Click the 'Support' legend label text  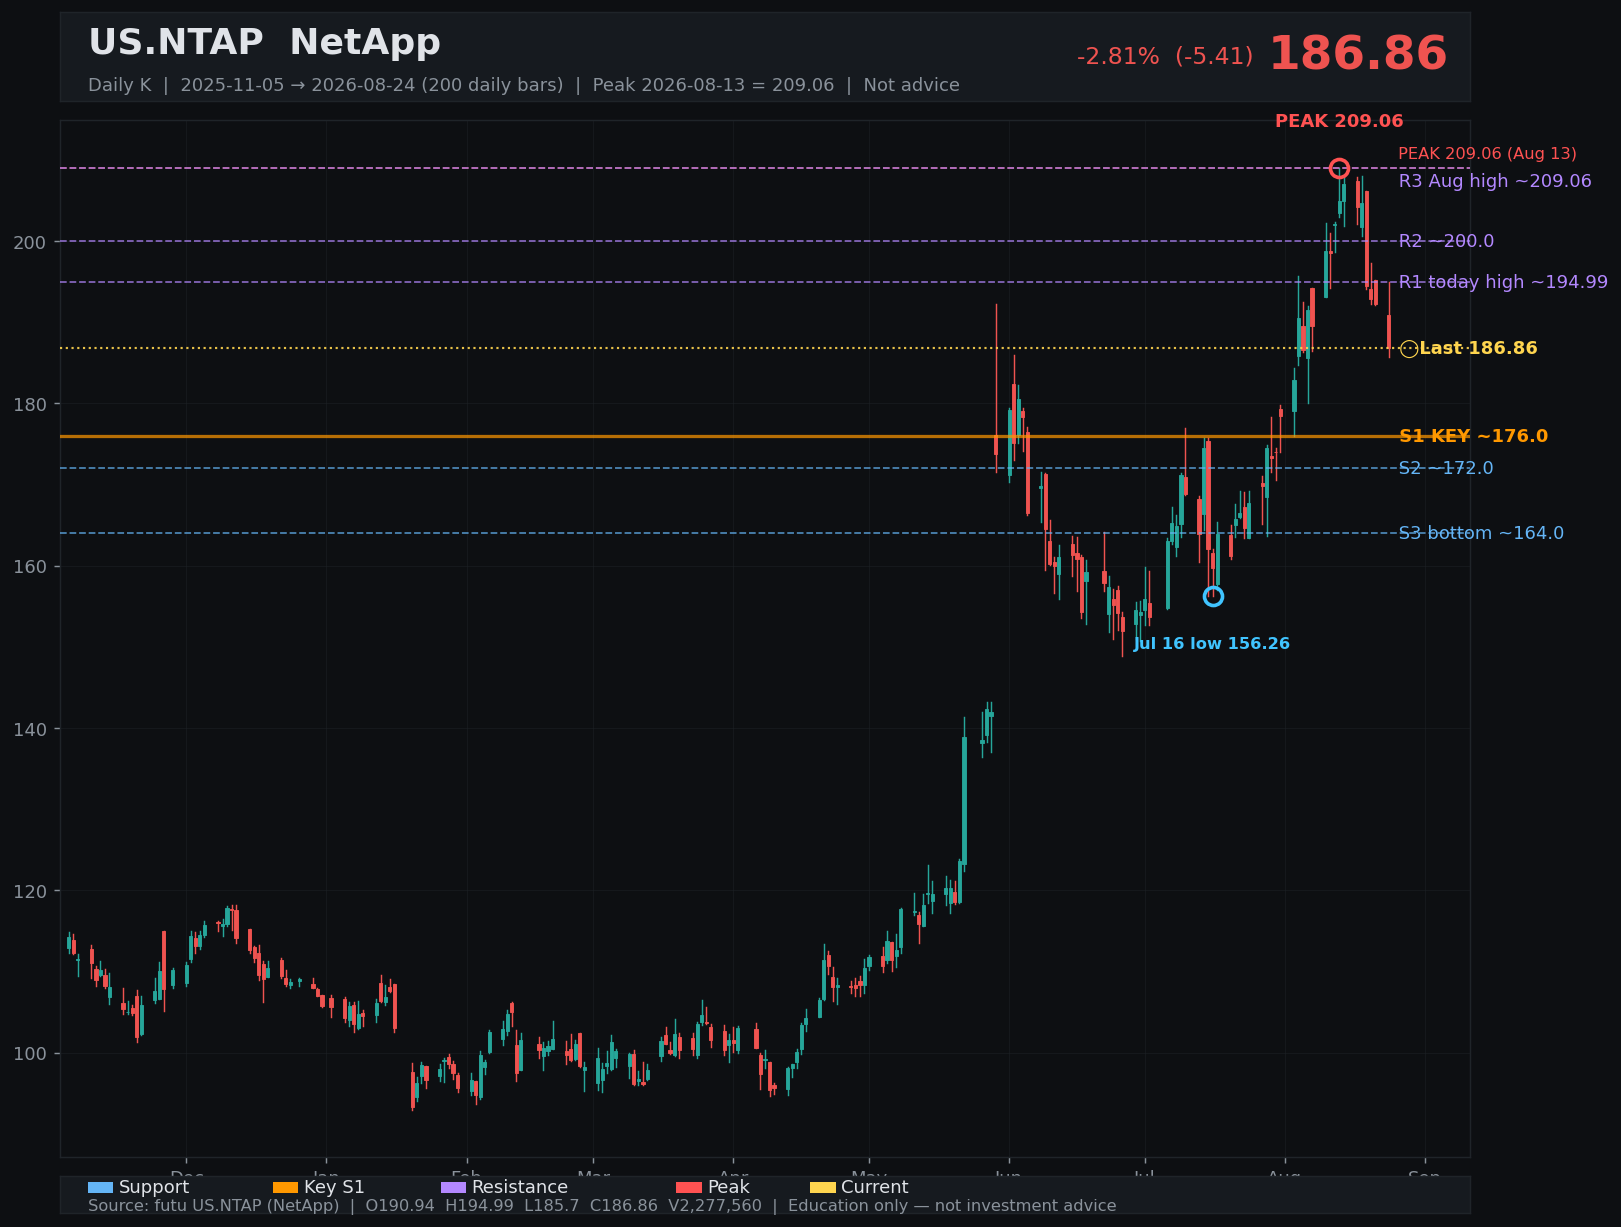[154, 1187]
